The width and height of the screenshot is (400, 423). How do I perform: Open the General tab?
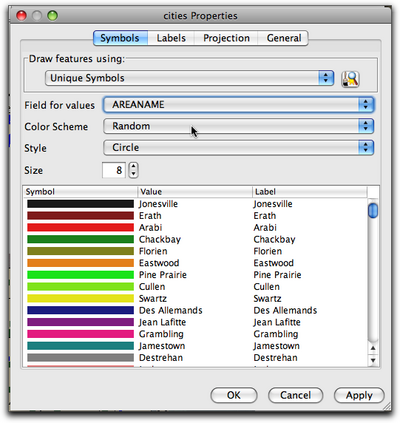283,38
